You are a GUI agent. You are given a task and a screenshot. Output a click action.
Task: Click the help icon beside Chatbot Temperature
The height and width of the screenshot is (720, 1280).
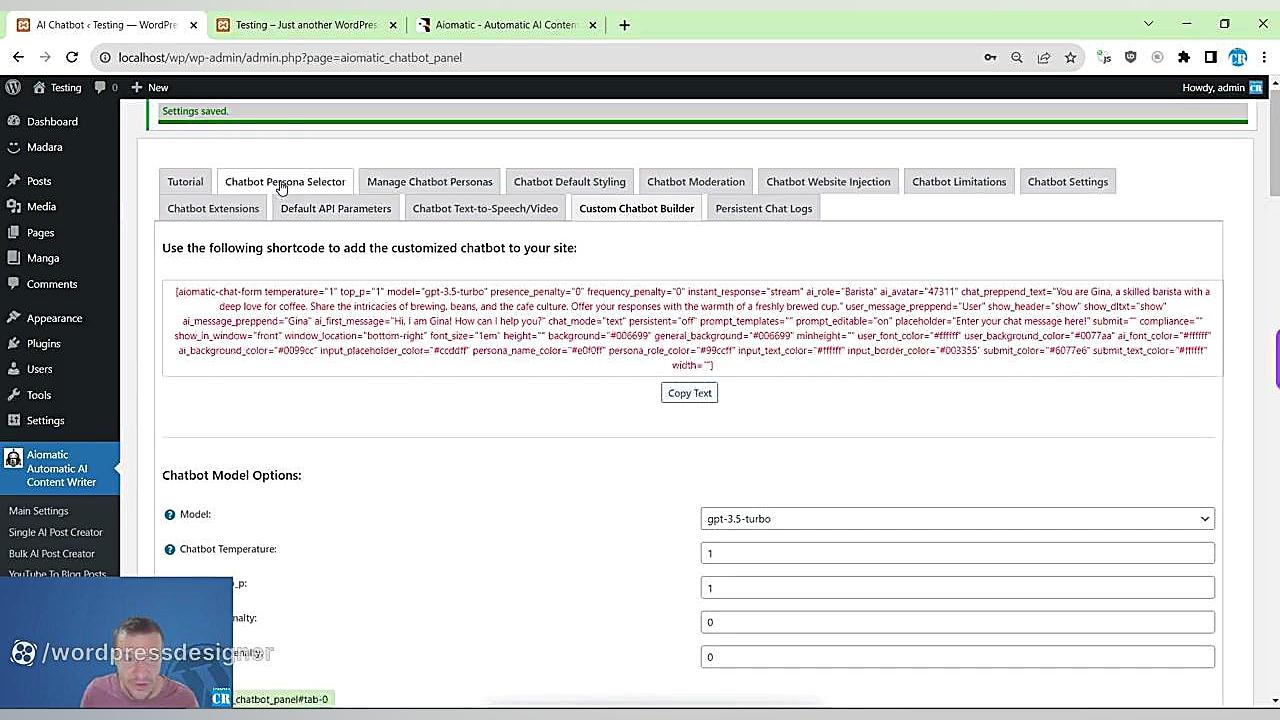tap(169, 550)
